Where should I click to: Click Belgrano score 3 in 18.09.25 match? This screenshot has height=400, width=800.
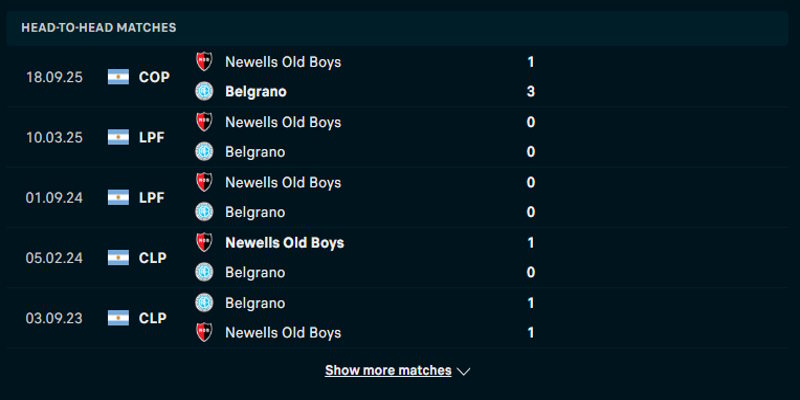pyautogui.click(x=531, y=92)
